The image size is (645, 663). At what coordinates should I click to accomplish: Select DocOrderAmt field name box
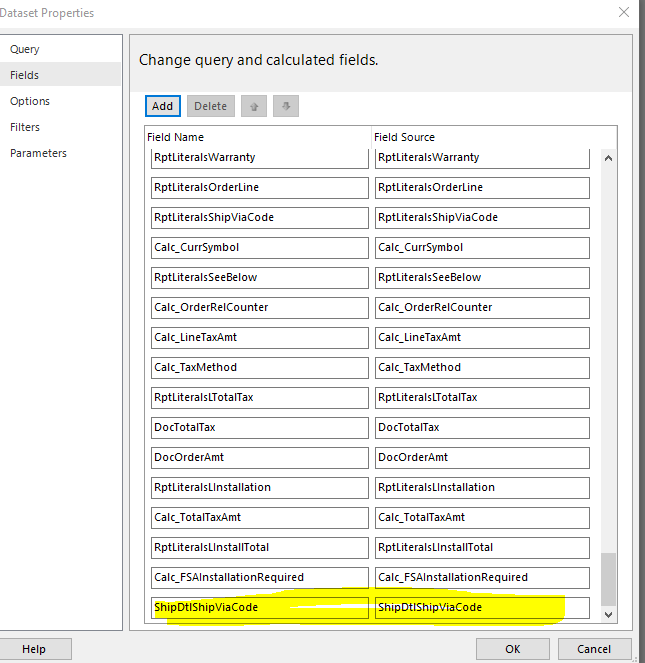(x=260, y=458)
